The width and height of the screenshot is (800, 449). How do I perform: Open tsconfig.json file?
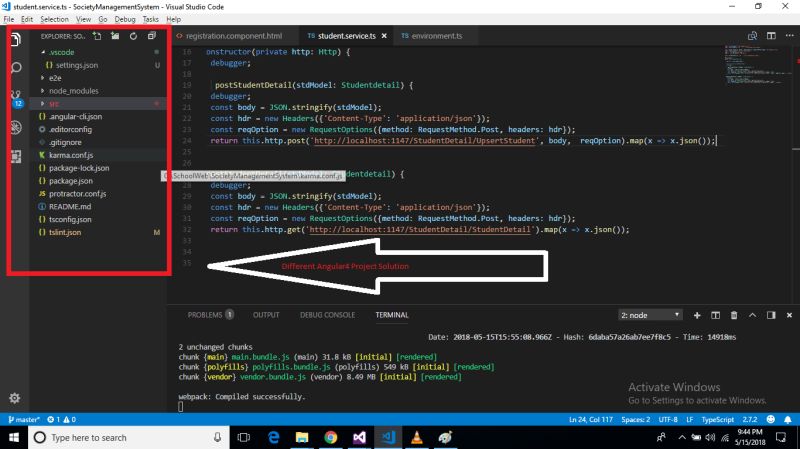70,219
